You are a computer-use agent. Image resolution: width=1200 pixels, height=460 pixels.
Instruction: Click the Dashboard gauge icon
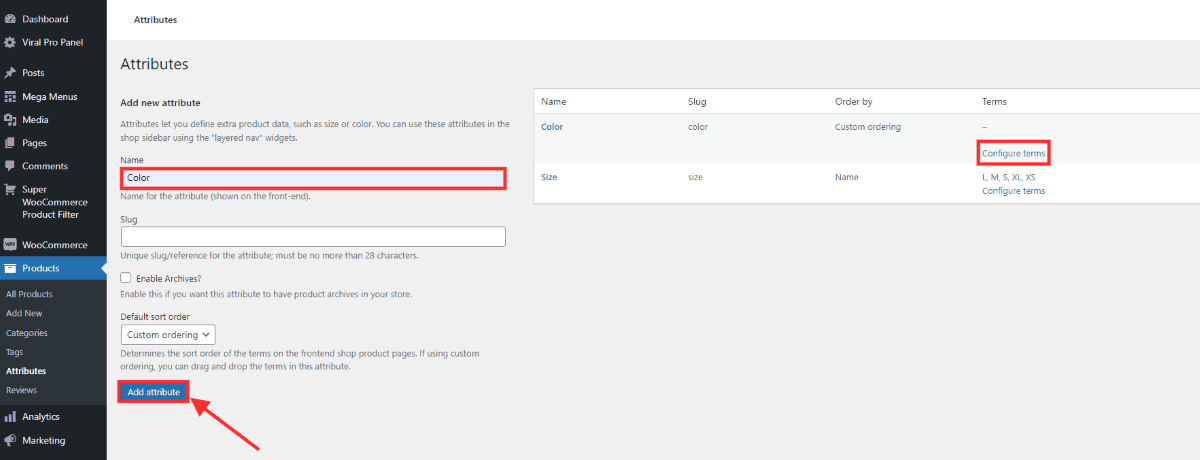click(10, 19)
